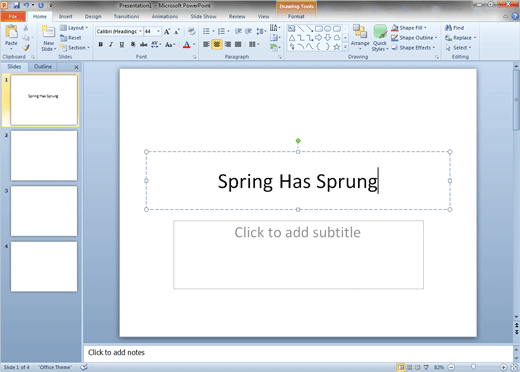Select slide 4 thumbnail
The height and width of the screenshot is (372, 520).
tap(44, 267)
